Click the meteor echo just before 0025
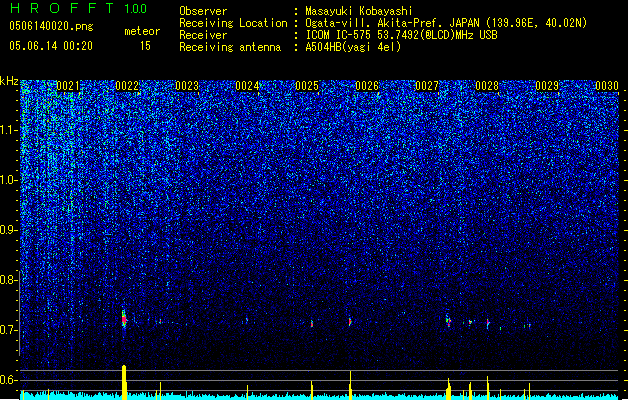 pyautogui.click(x=312, y=323)
